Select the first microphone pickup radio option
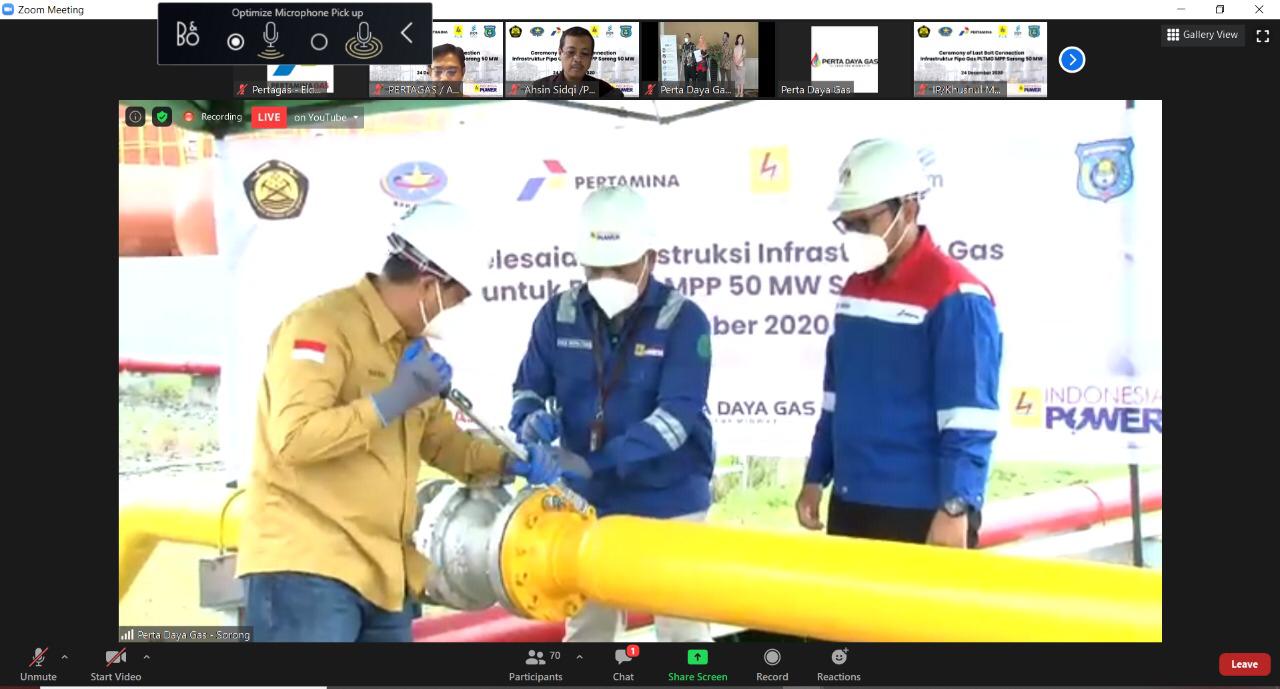This screenshot has width=1280, height=689. pos(235,42)
